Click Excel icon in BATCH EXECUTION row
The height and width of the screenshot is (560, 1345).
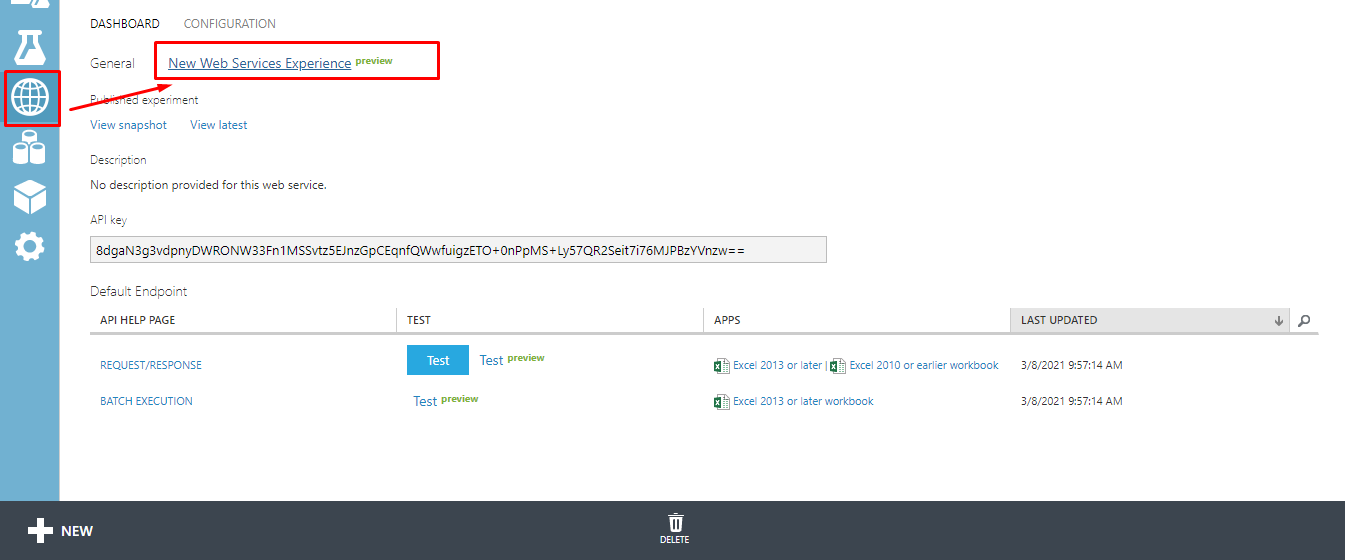click(721, 402)
